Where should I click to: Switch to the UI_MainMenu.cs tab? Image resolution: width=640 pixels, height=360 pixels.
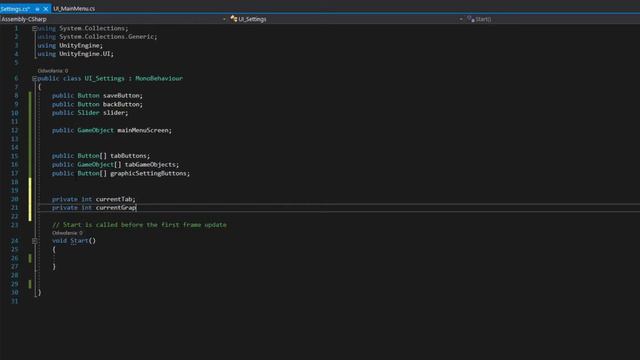(74, 9)
